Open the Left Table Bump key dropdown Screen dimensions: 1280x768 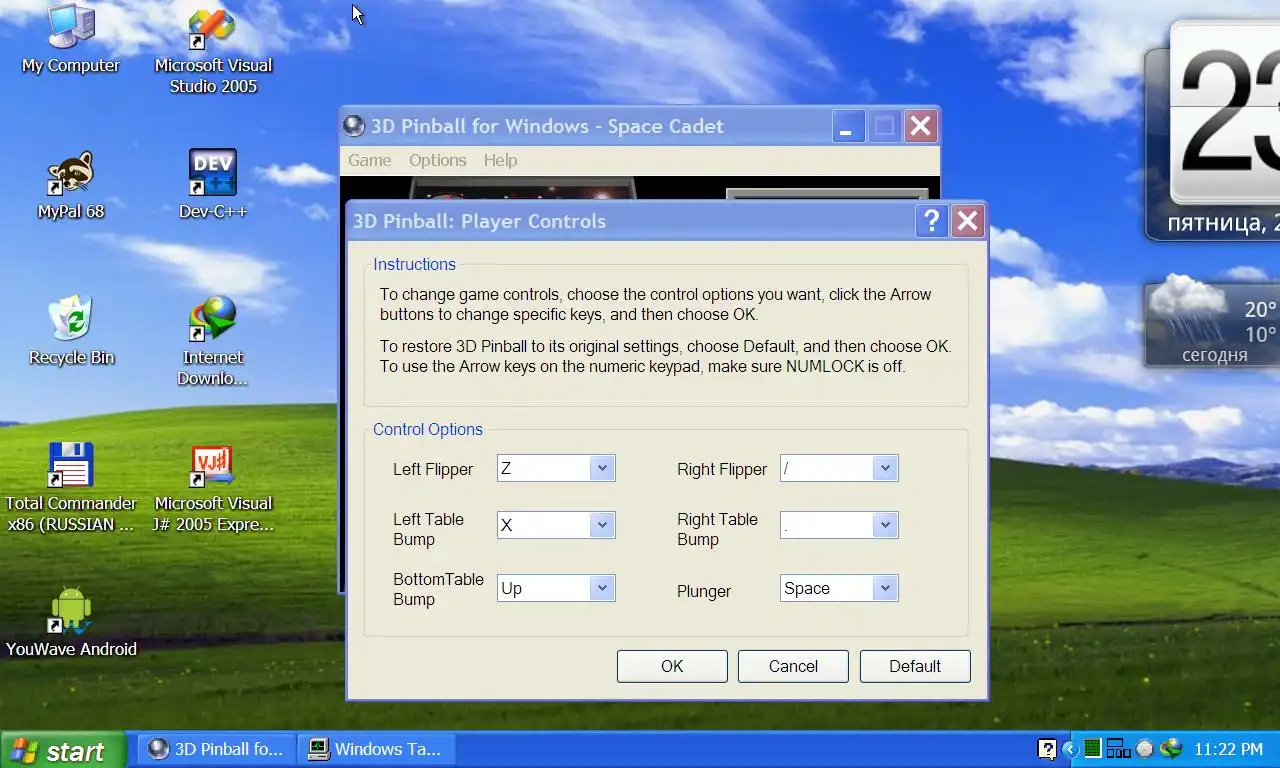[601, 525]
